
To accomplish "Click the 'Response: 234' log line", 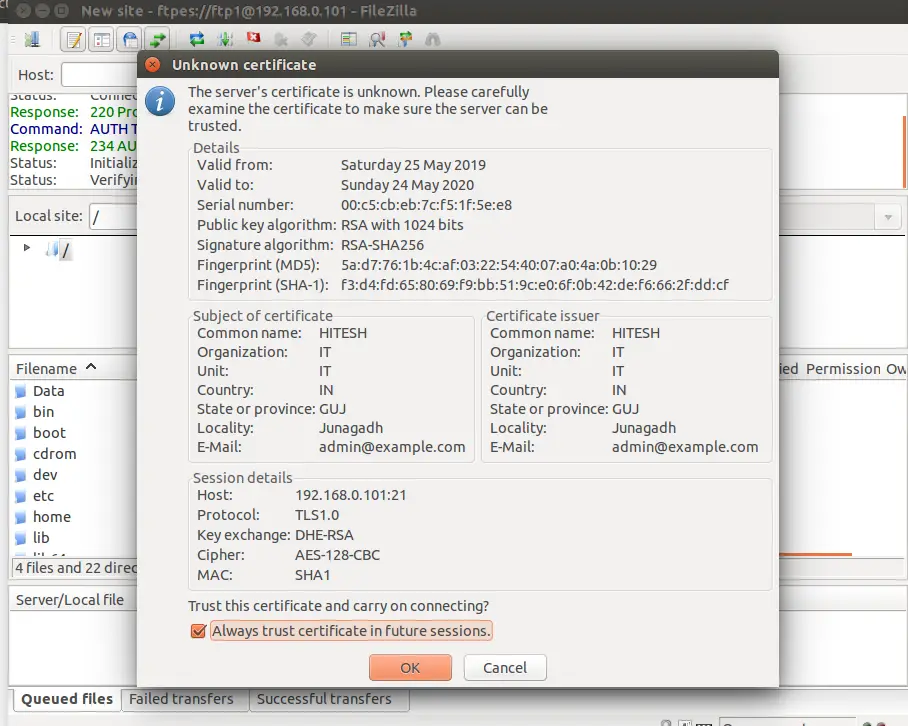I will 74,146.
